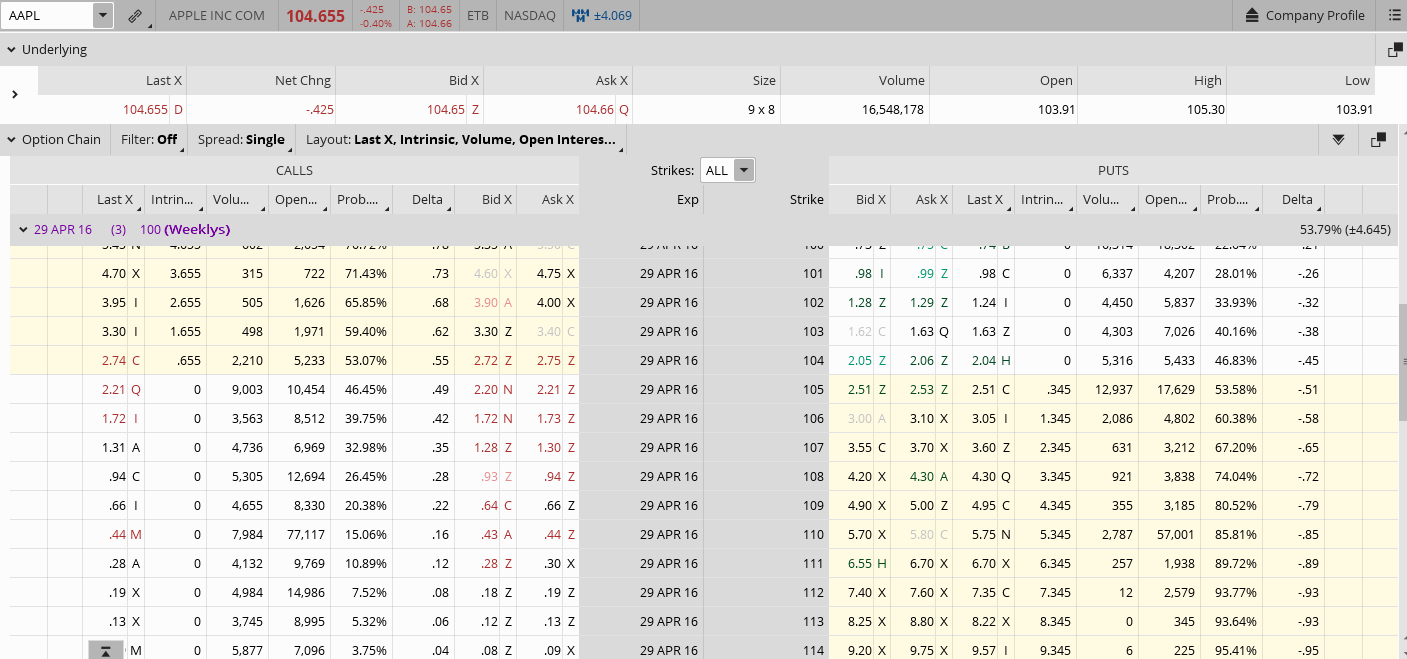Click the AAPL symbol input field

[x=47, y=16]
